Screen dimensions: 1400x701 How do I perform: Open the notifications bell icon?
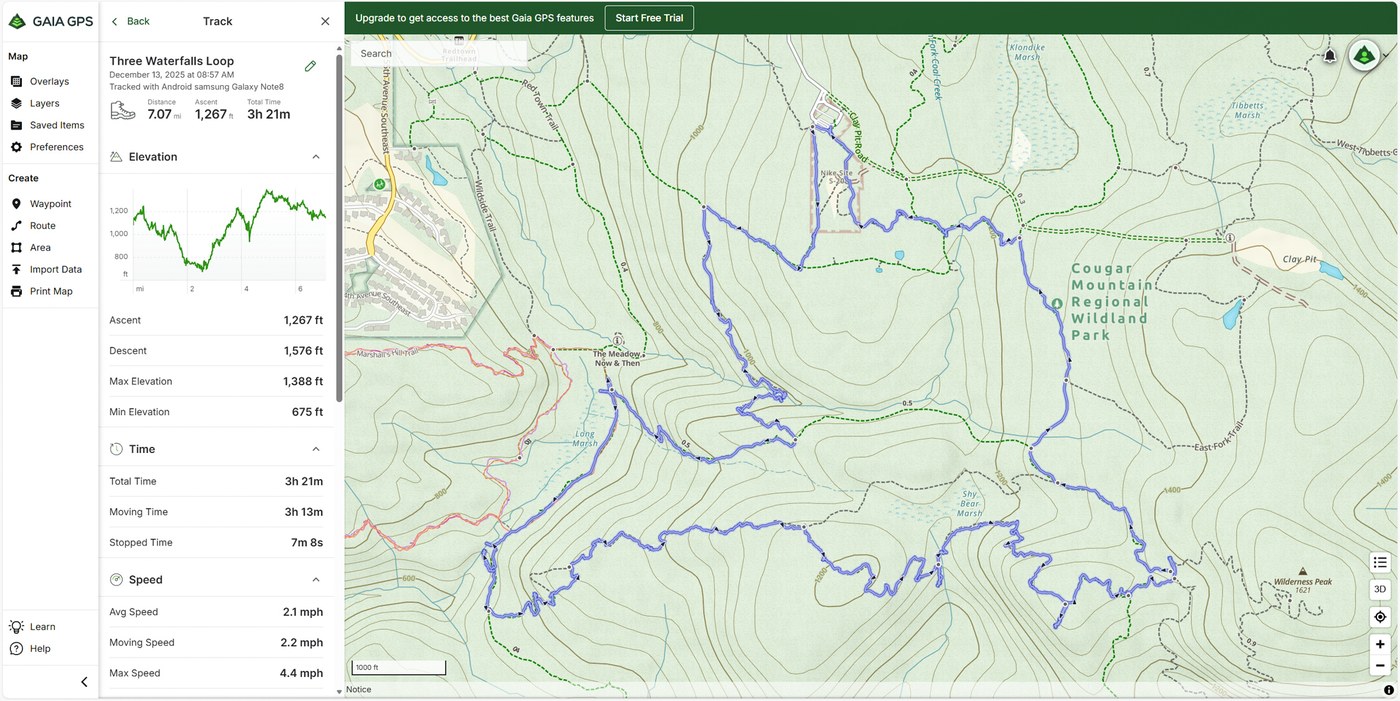pyautogui.click(x=1329, y=56)
